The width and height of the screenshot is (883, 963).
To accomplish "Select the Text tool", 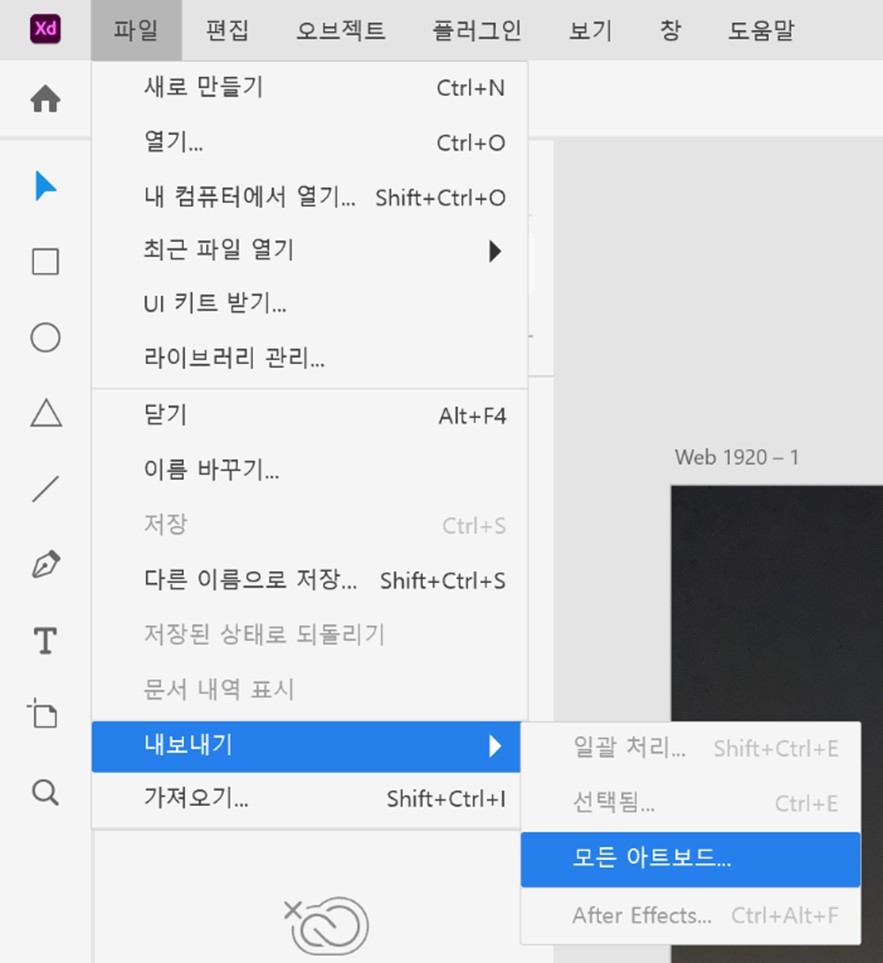I will pyautogui.click(x=45, y=641).
